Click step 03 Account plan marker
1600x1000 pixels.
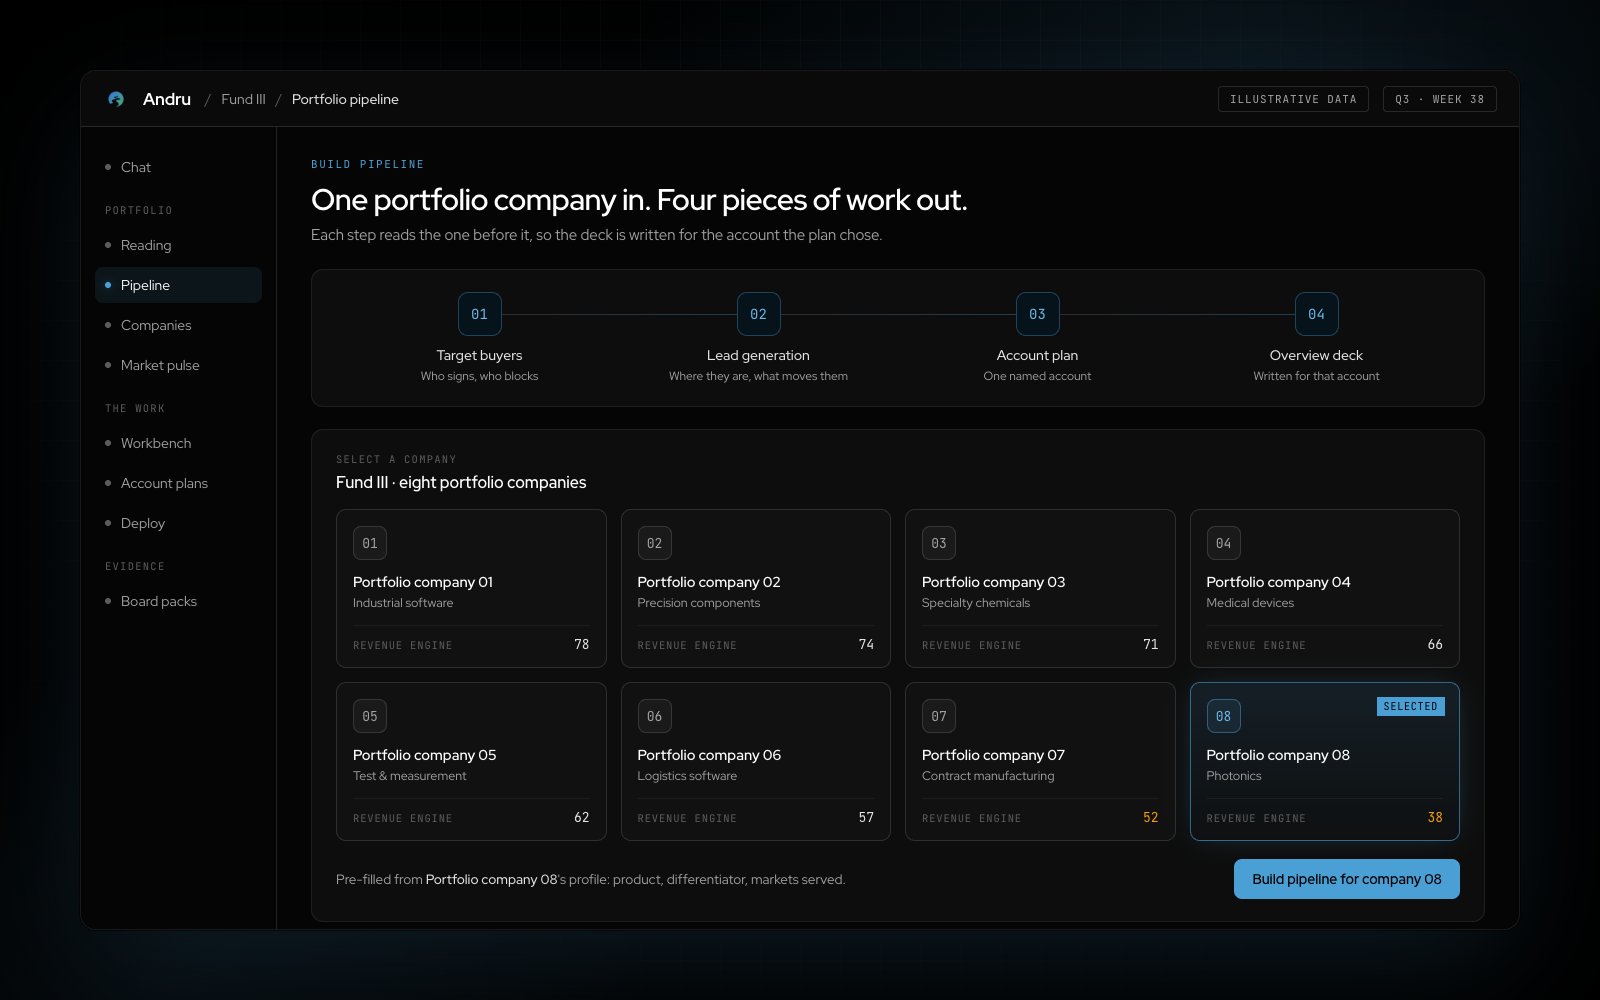click(1037, 314)
